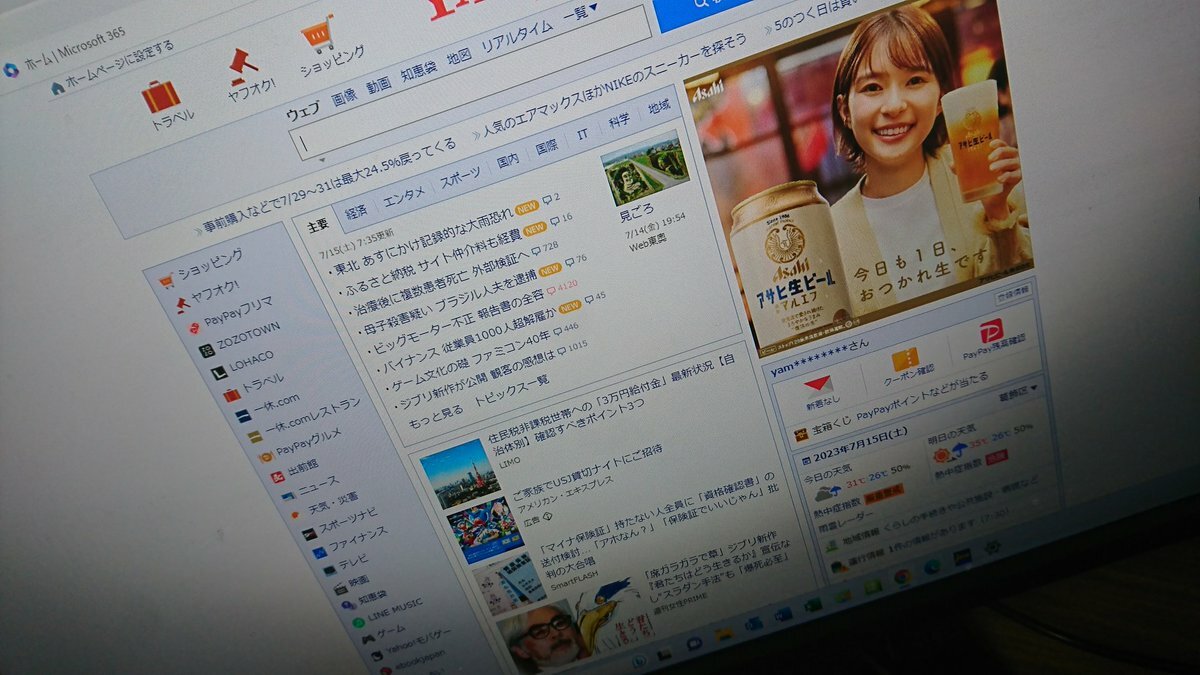Click the LOHACO icon in the sidebar
The height and width of the screenshot is (675, 1200).
pos(219,373)
